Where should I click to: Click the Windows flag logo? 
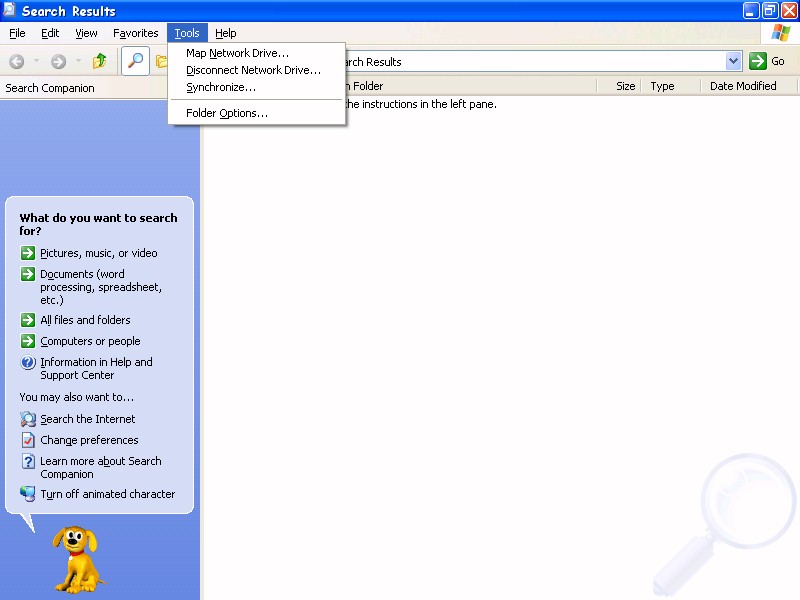tap(781, 33)
